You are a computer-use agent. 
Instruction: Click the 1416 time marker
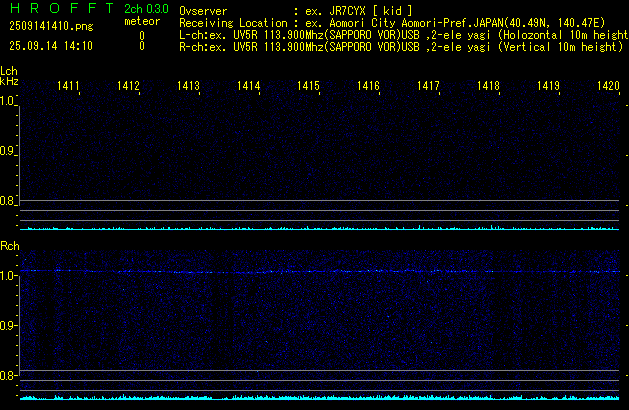tap(368, 86)
